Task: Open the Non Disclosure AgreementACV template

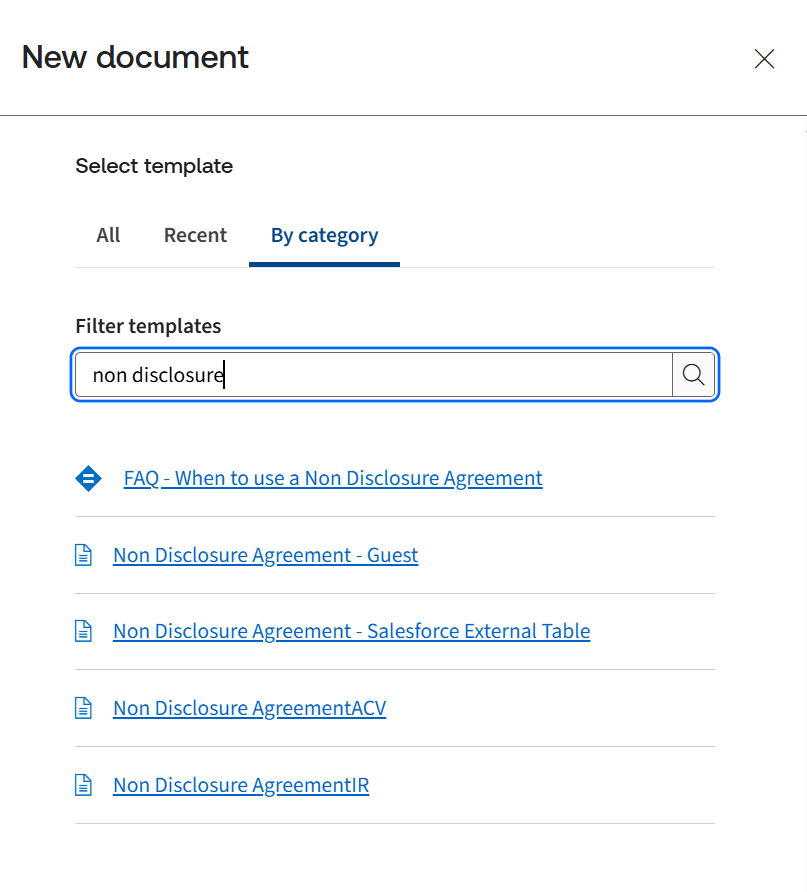Action: (249, 708)
